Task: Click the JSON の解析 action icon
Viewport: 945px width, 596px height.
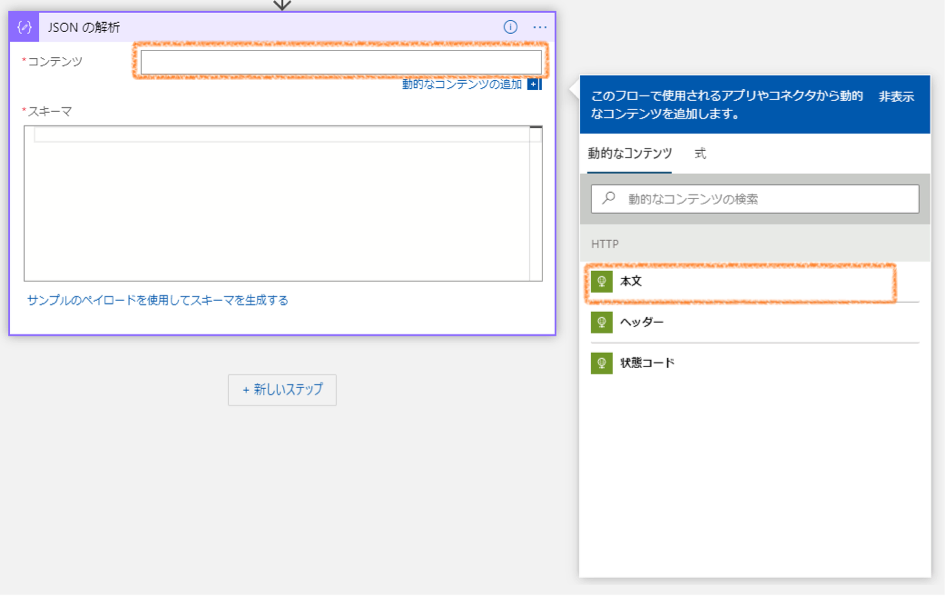Action: 24,27
